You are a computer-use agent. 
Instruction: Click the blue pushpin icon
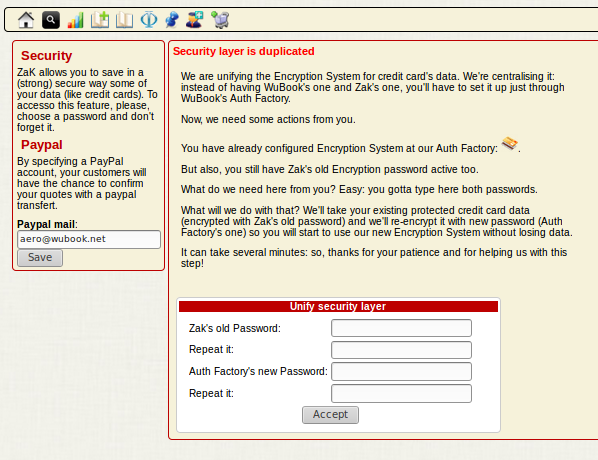(x=172, y=20)
